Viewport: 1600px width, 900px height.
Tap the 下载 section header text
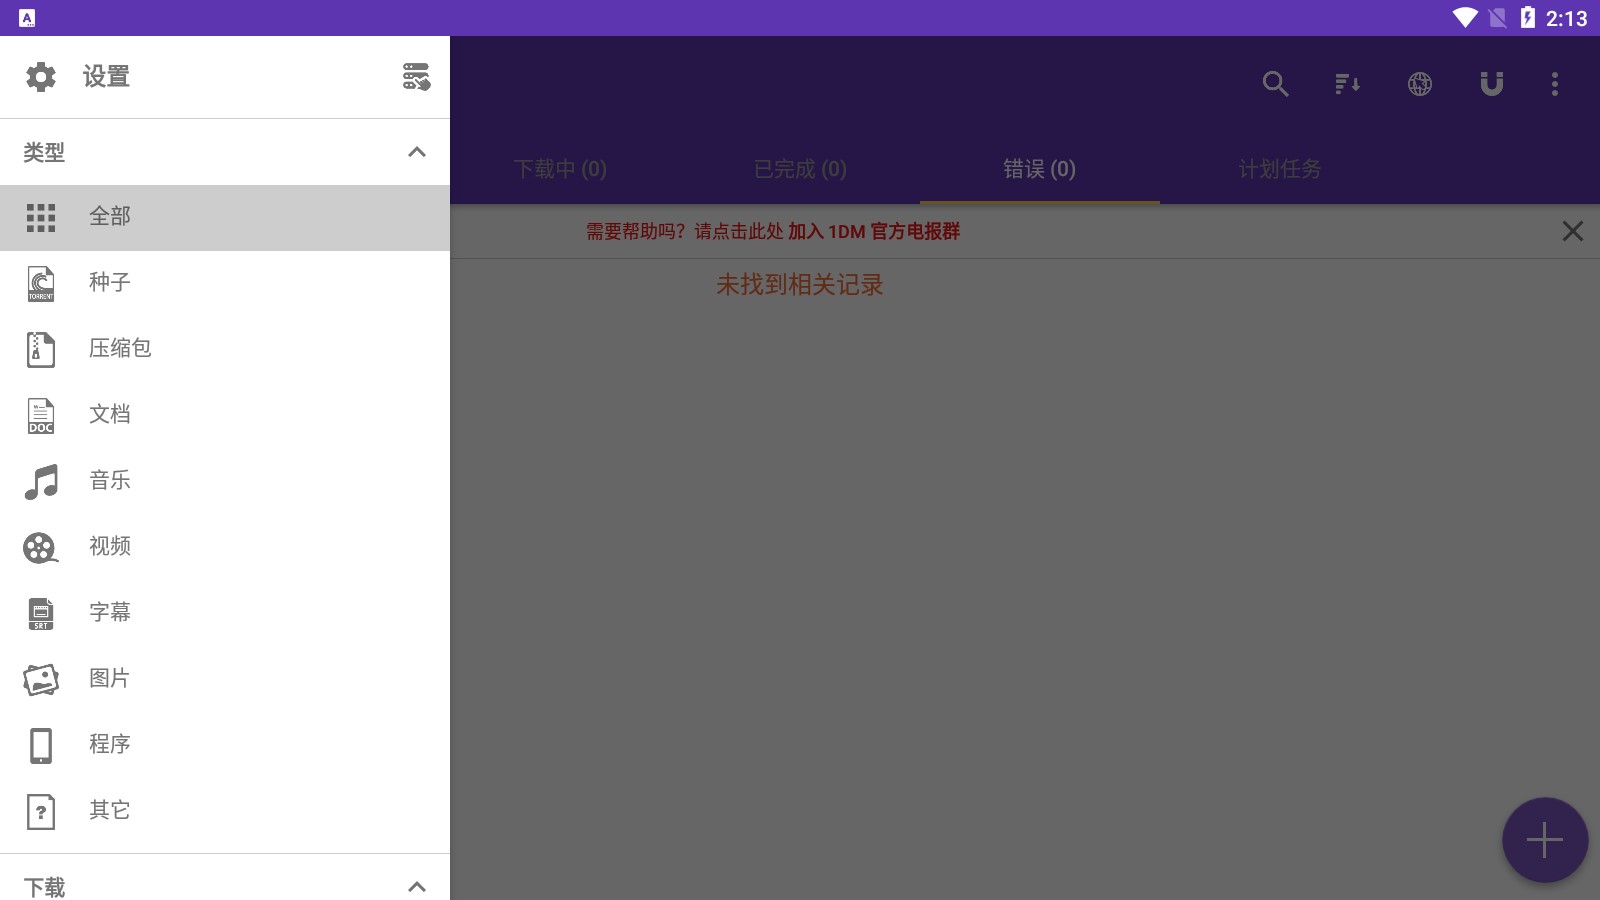44,888
